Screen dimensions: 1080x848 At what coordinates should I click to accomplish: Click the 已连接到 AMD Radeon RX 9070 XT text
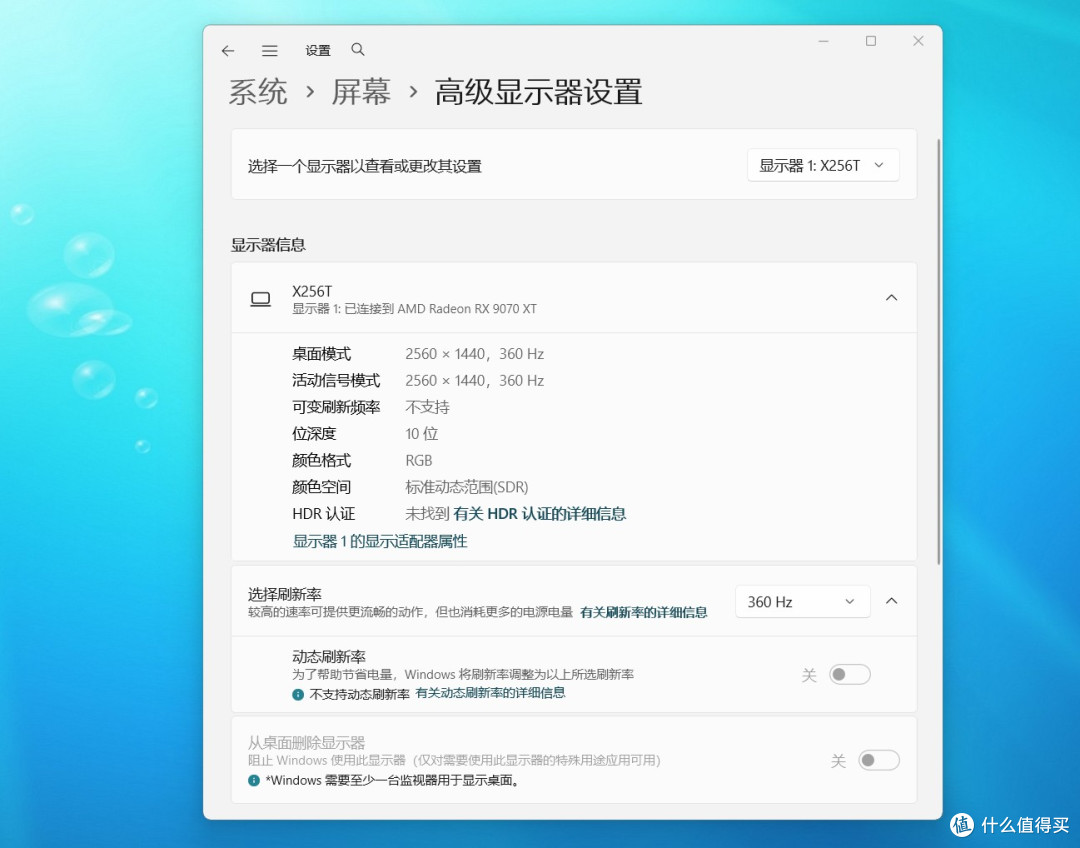(440, 309)
